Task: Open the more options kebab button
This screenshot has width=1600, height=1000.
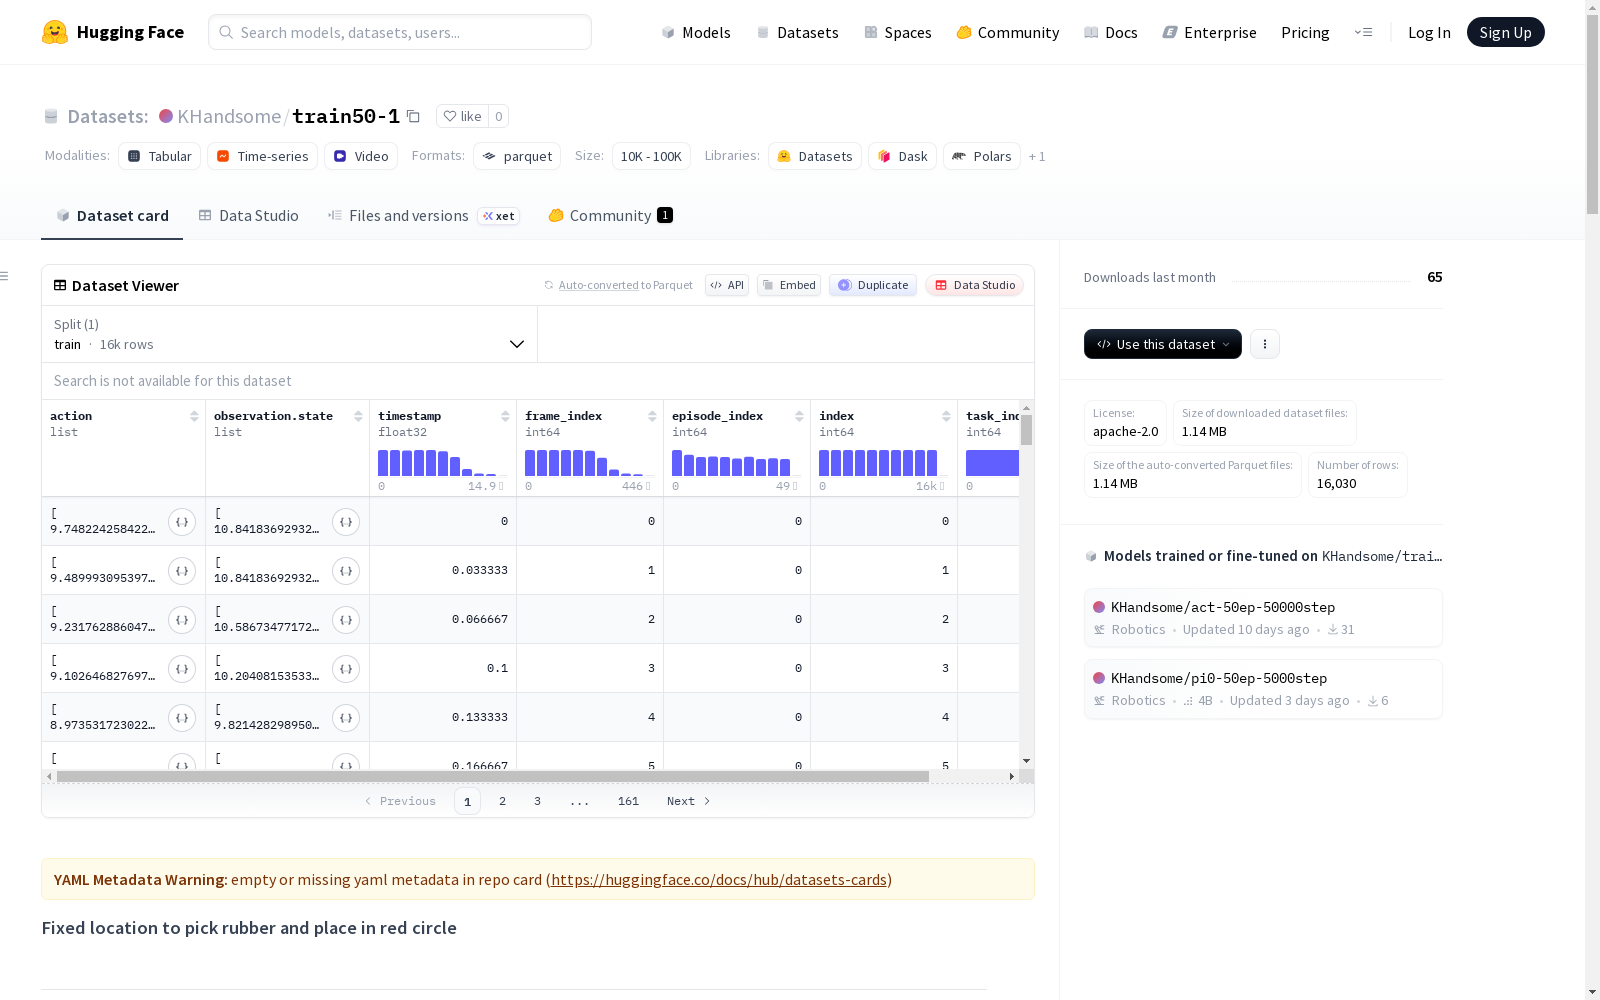Action: [1265, 344]
